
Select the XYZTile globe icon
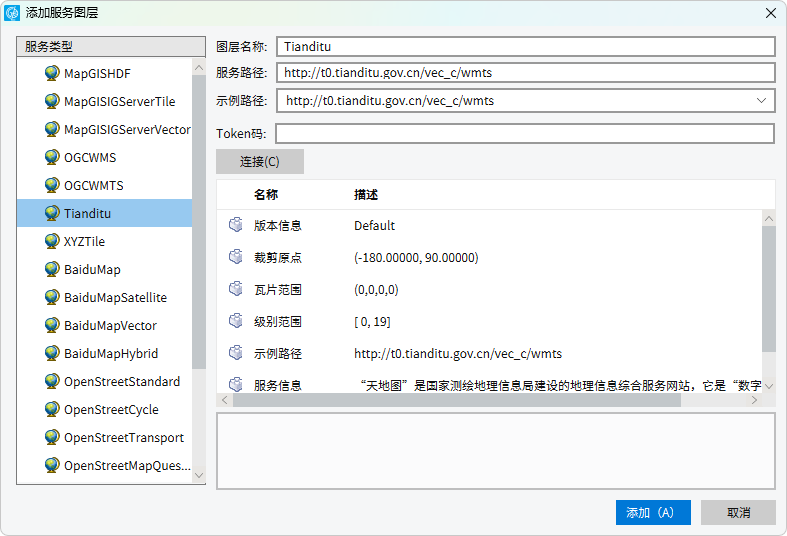coord(52,241)
